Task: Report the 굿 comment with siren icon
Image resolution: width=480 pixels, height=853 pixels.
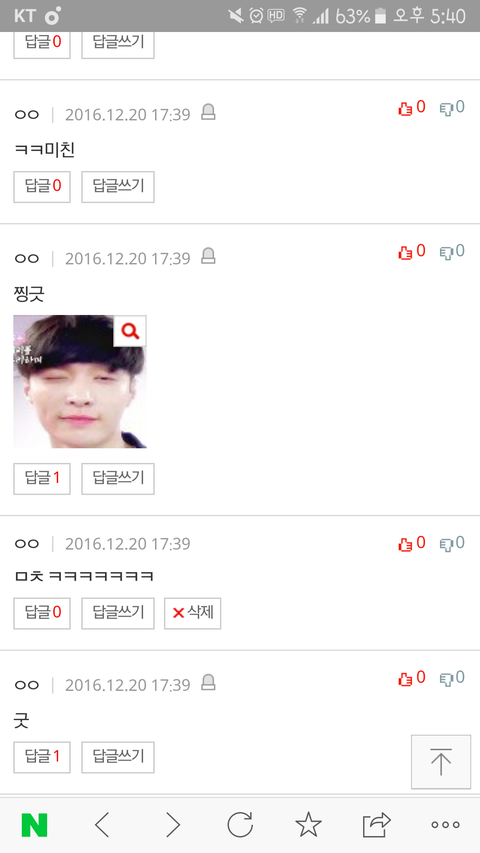Action: (x=208, y=683)
